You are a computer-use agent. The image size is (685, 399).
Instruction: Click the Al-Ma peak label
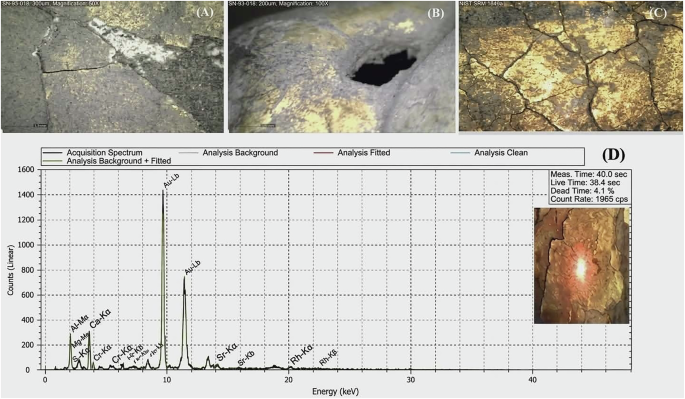(80, 324)
